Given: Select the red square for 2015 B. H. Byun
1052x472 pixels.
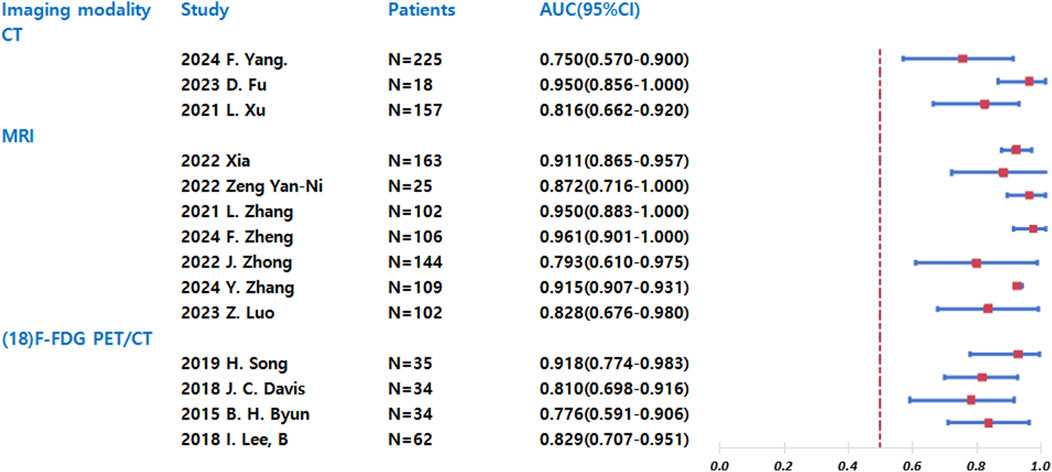Looking at the screenshot, I should 971,400.
